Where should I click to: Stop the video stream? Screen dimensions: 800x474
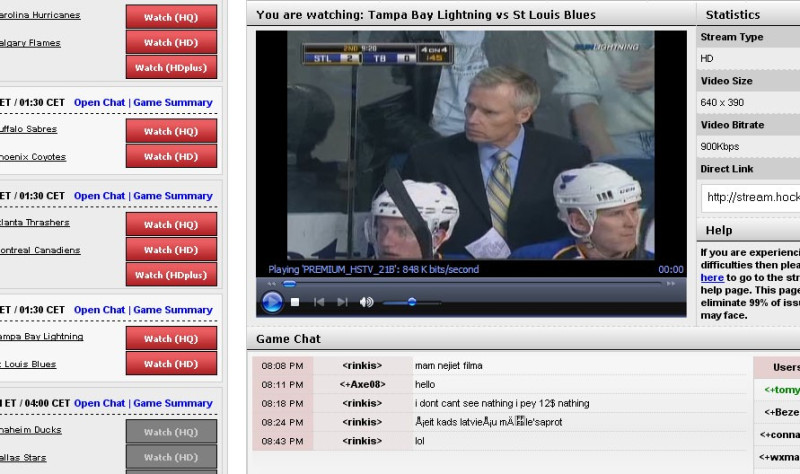[x=295, y=302]
